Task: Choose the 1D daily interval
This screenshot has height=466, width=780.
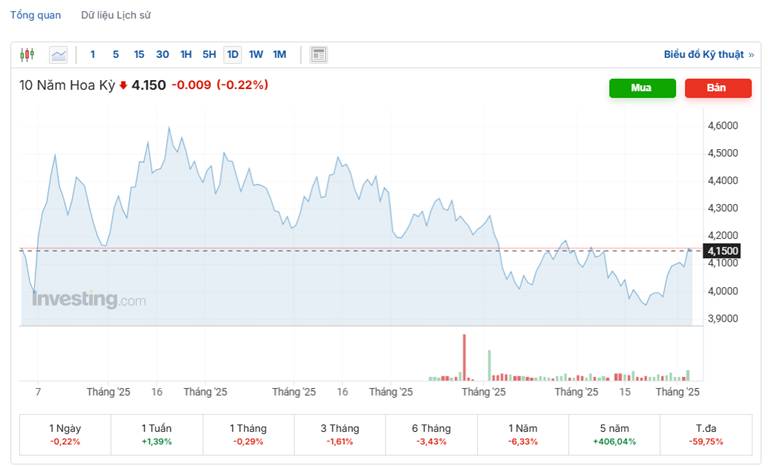Action: click(x=232, y=54)
